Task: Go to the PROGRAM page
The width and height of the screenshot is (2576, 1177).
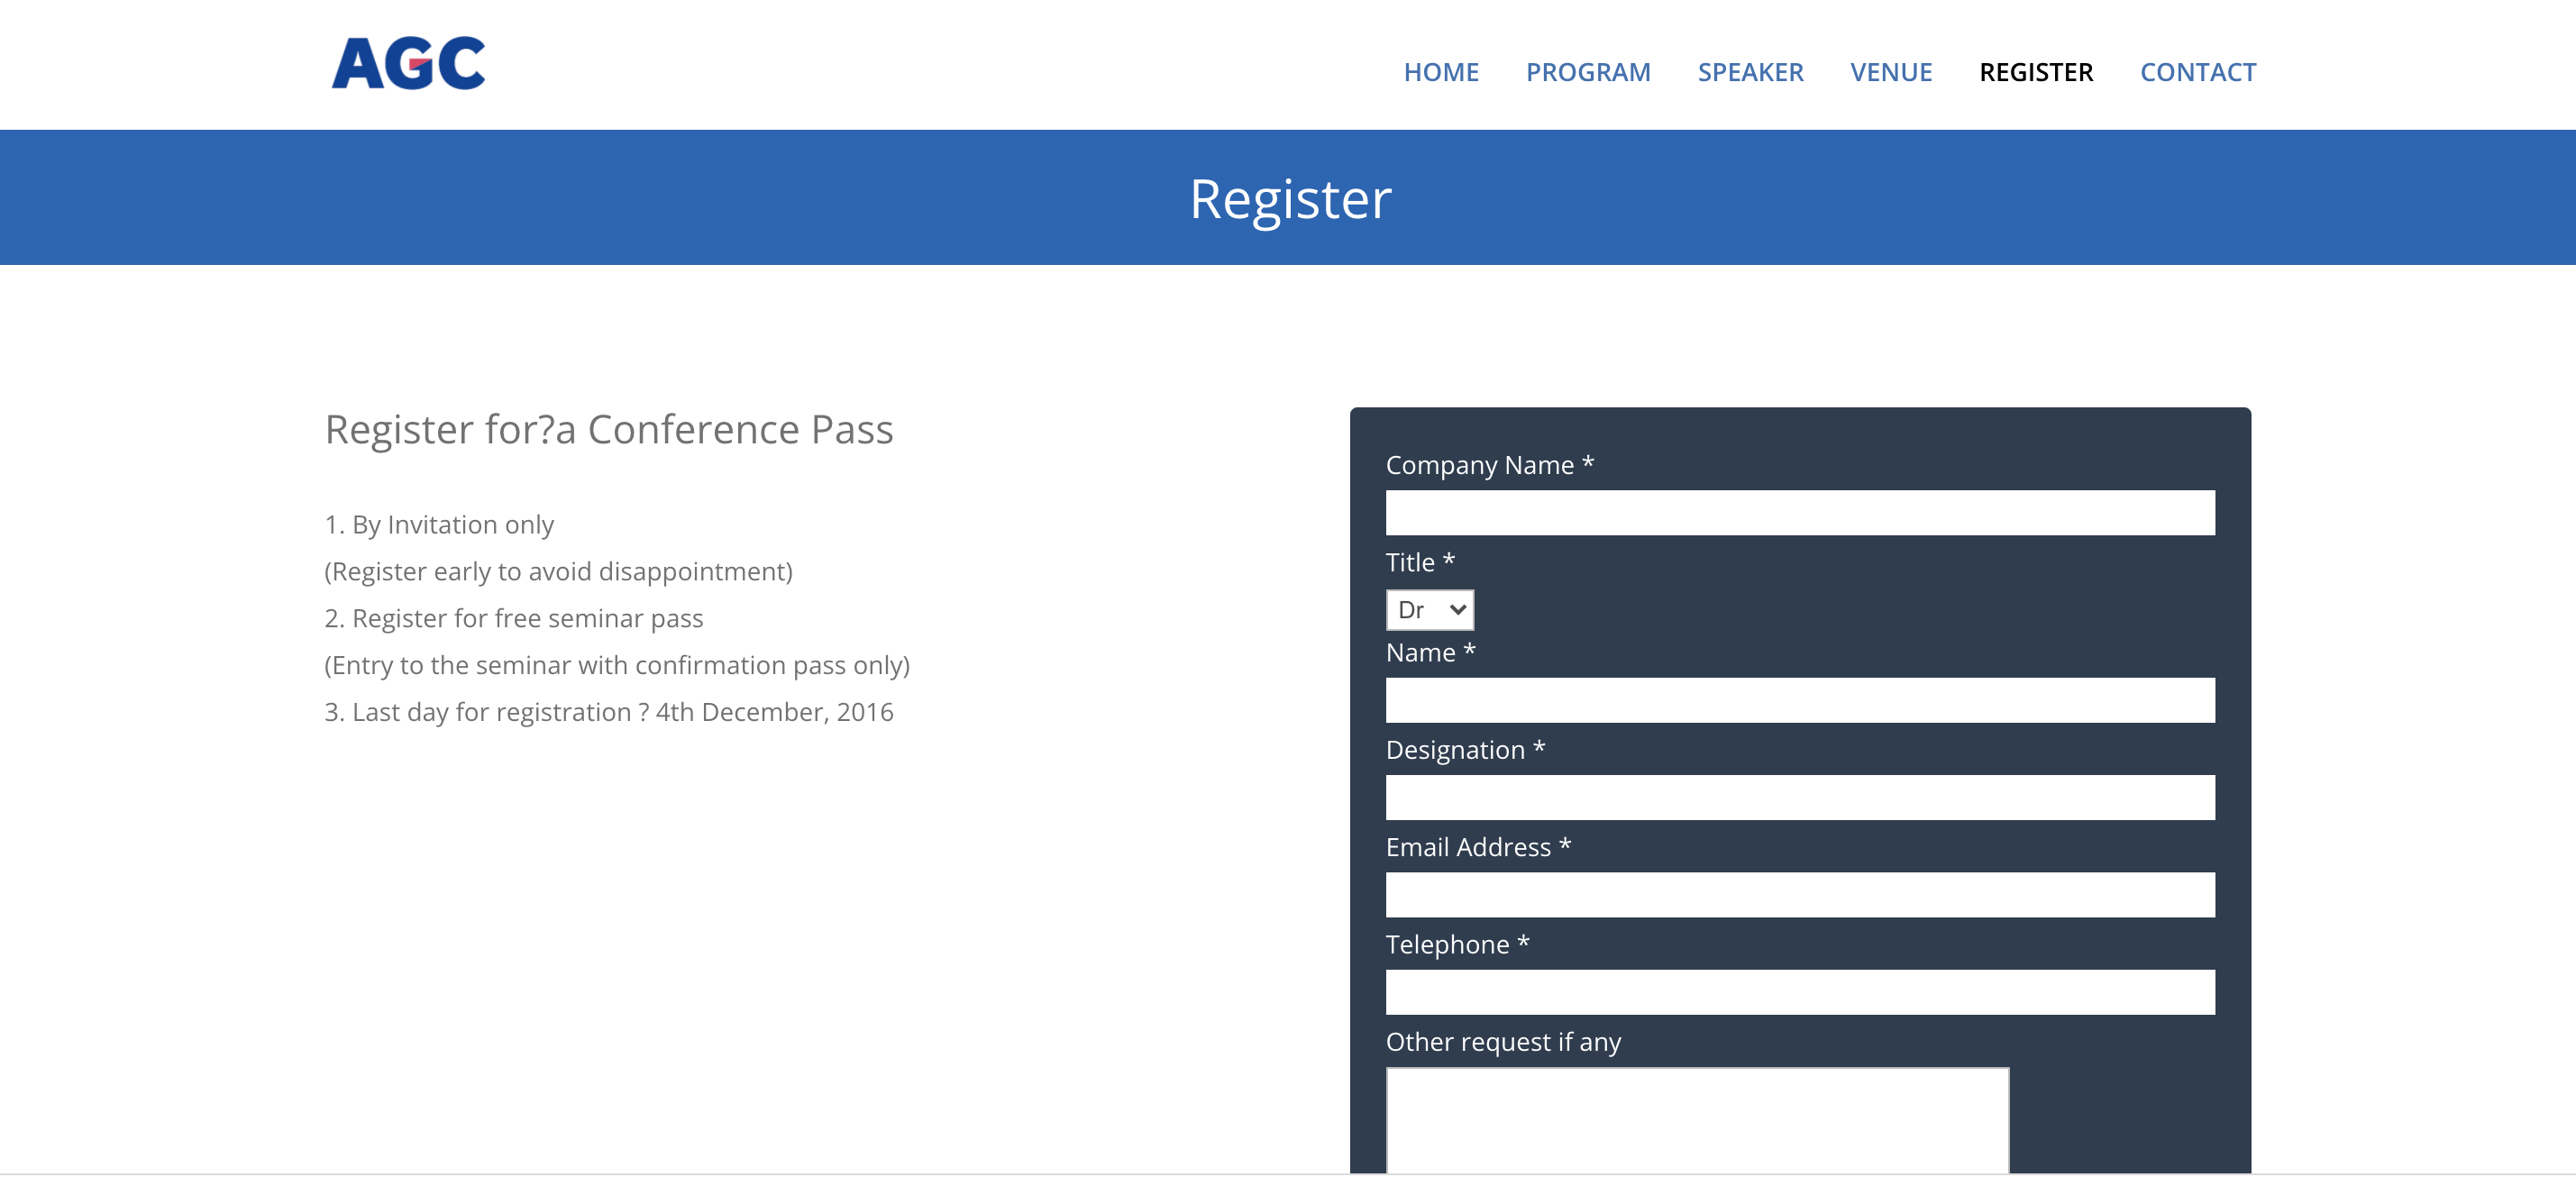Action: coord(1588,72)
